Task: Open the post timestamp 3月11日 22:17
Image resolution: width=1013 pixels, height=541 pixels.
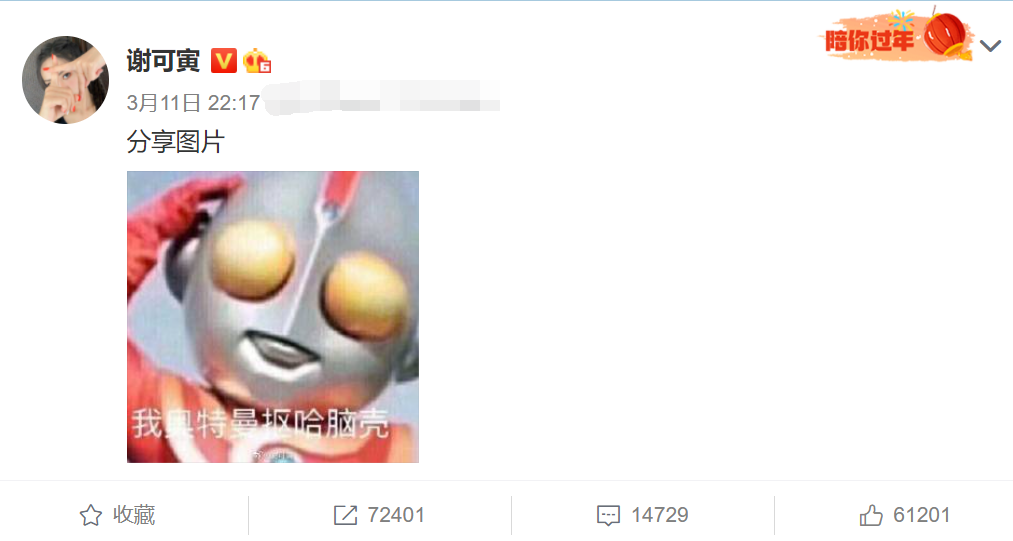Action: click(x=193, y=103)
